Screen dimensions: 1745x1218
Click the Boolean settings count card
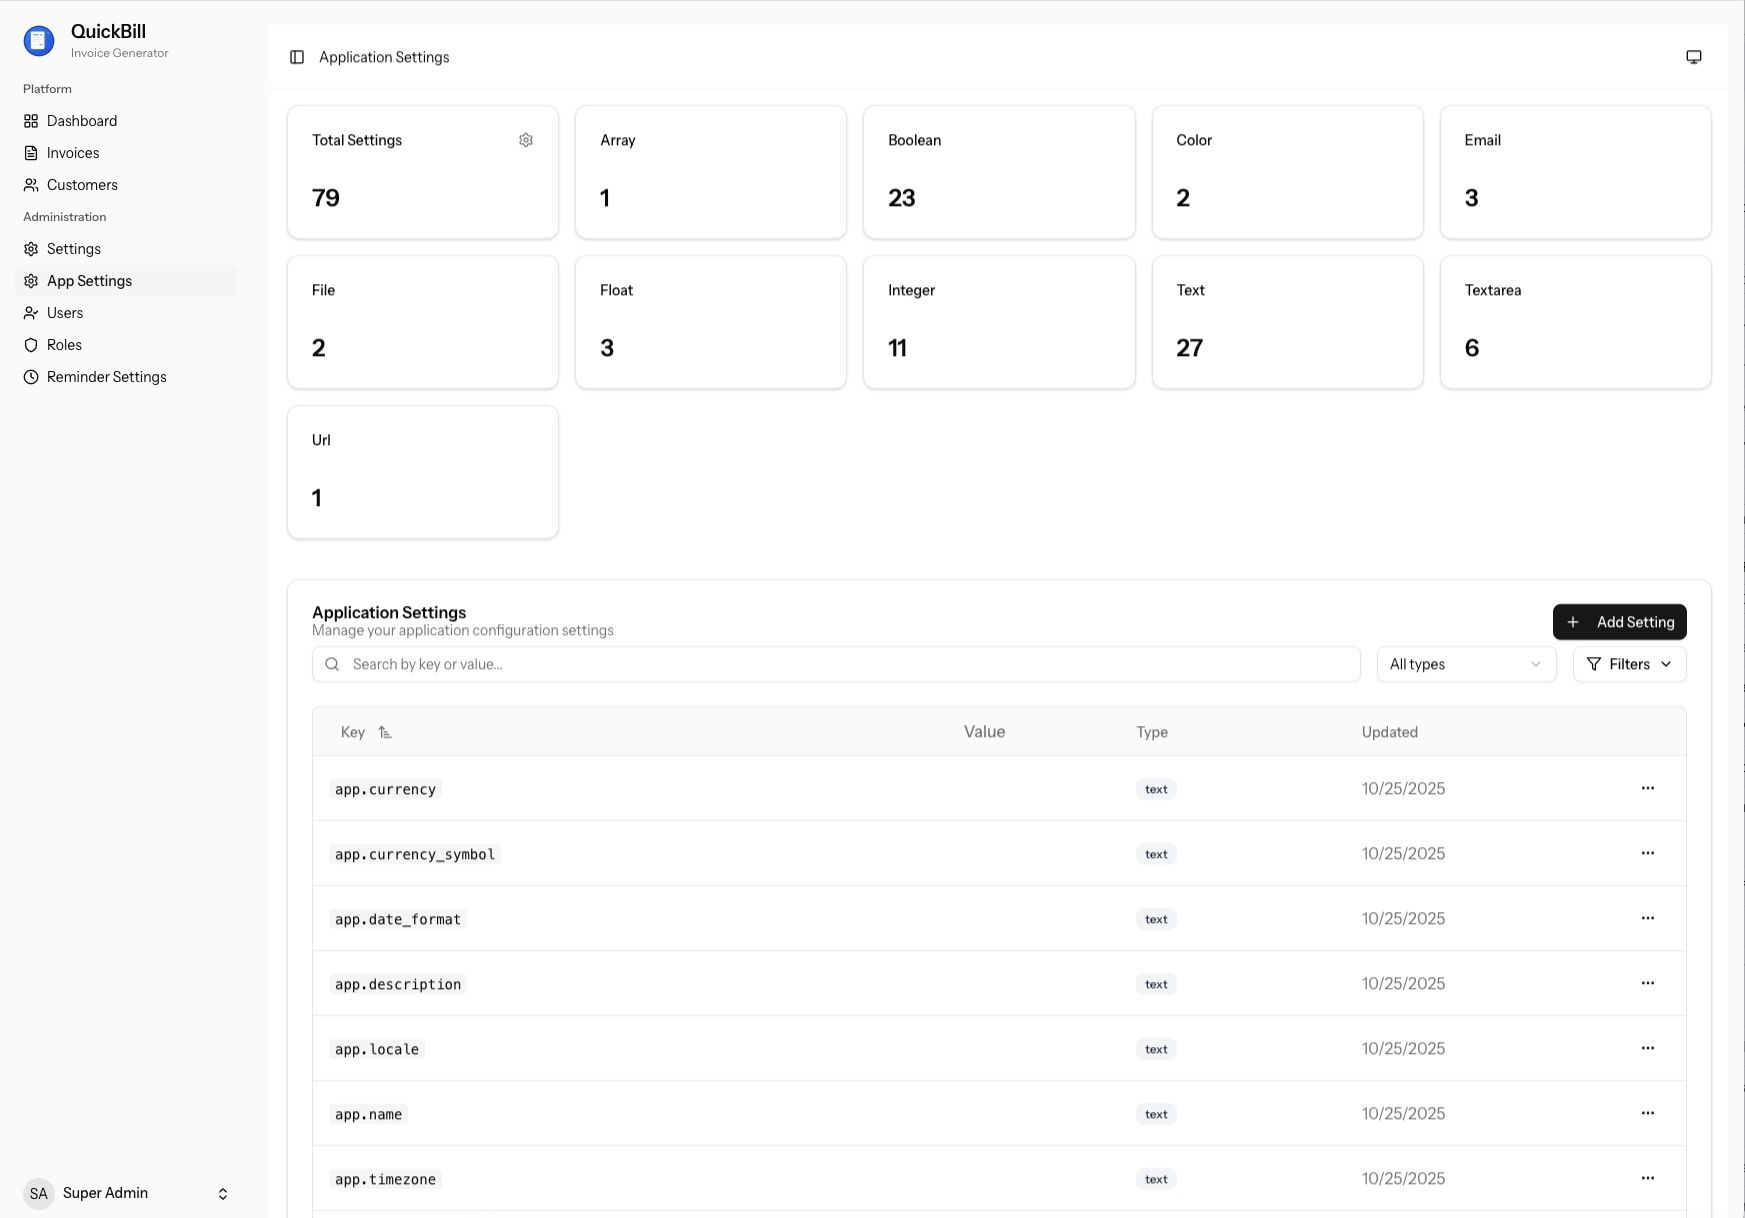(x=998, y=172)
